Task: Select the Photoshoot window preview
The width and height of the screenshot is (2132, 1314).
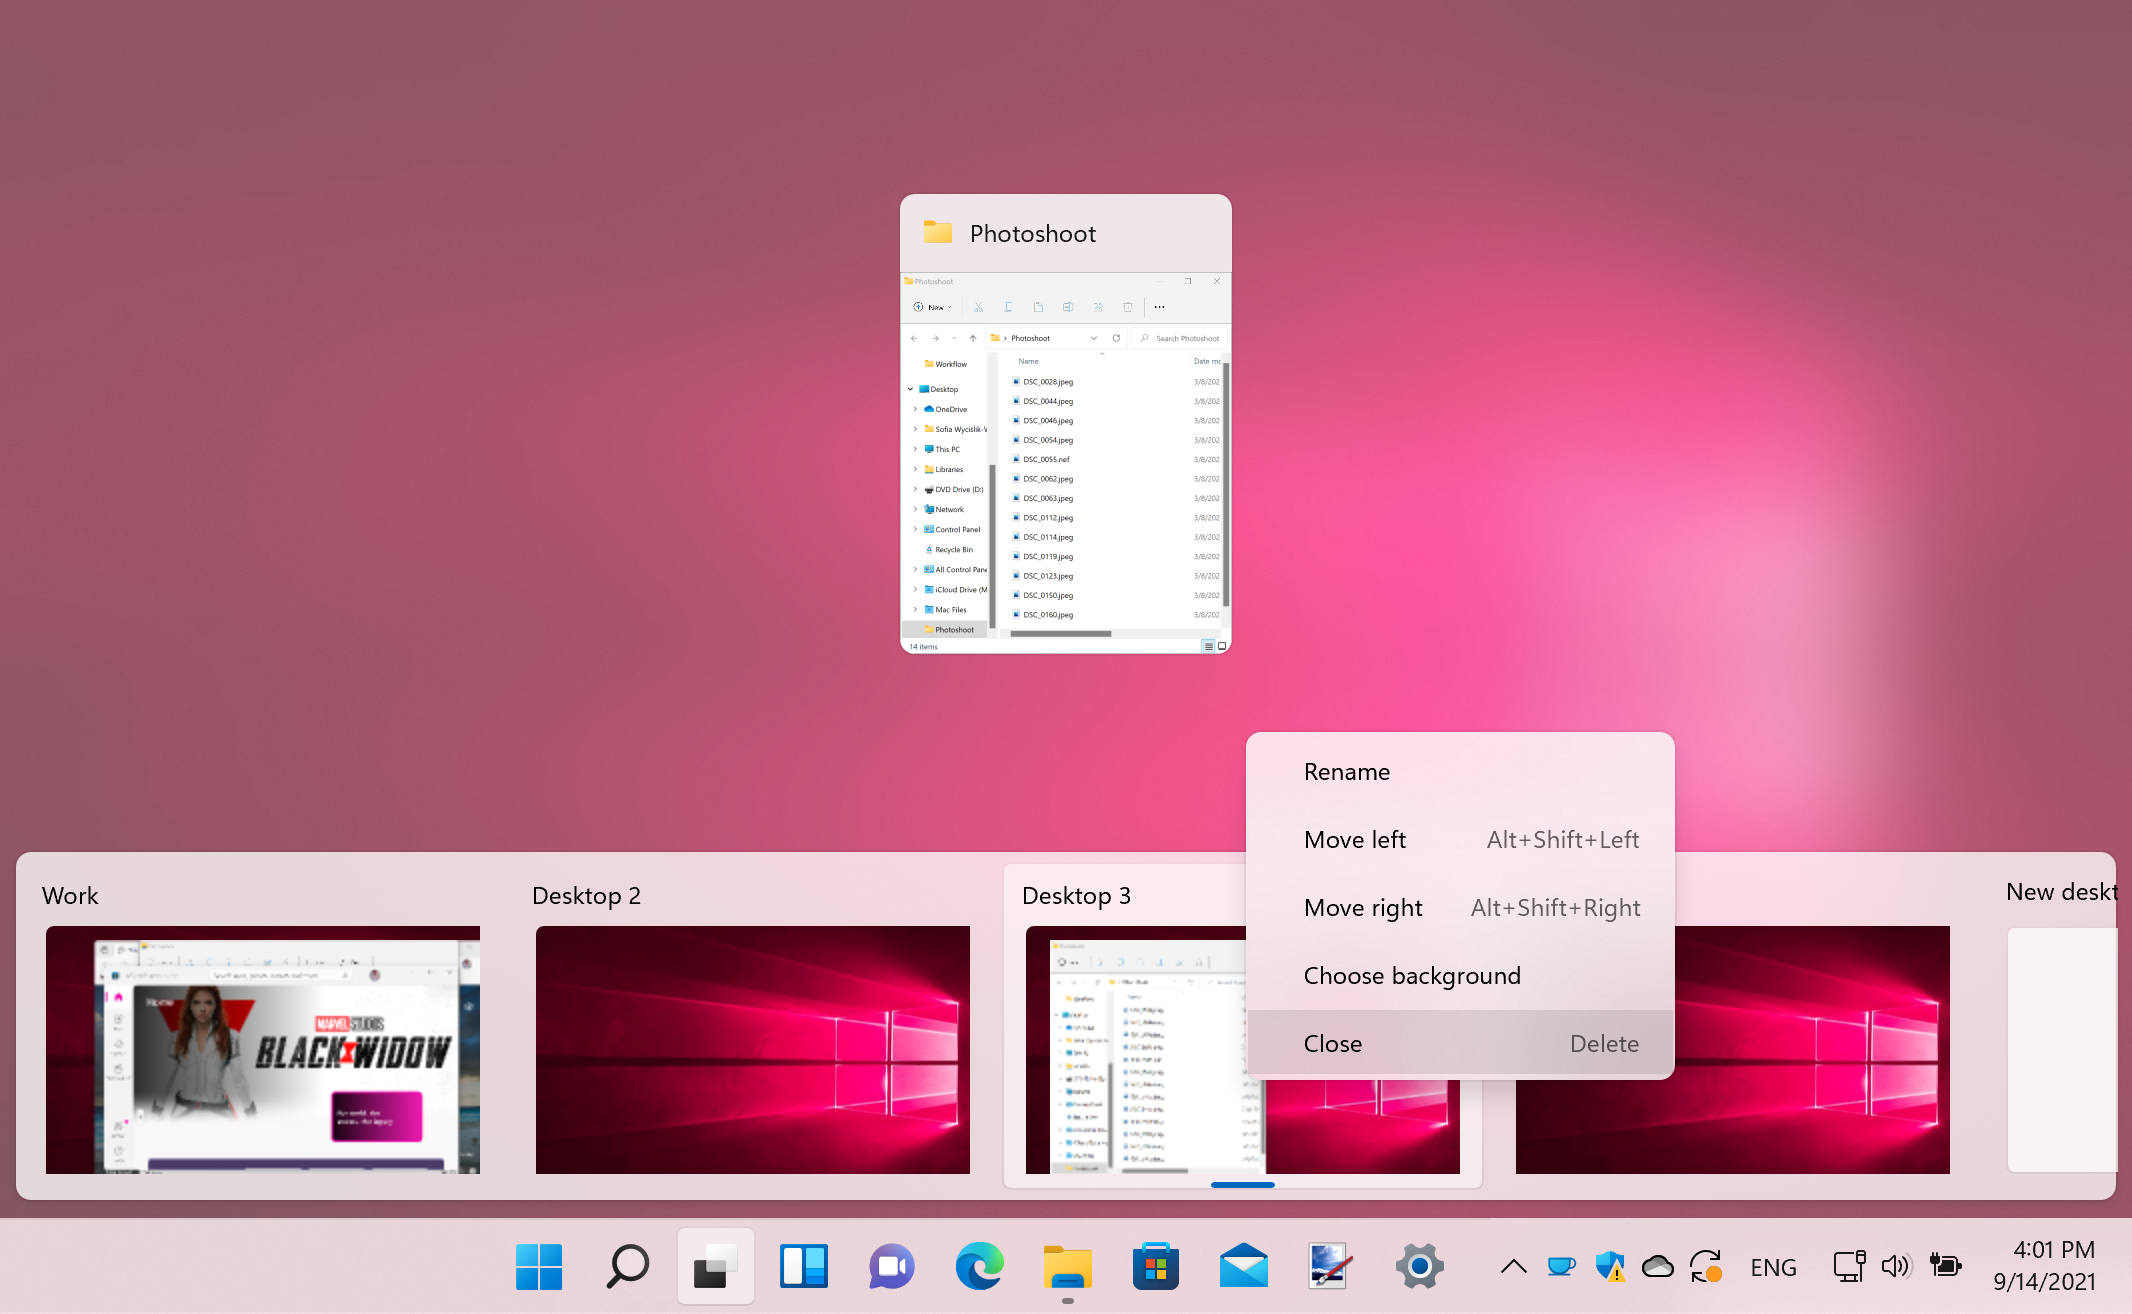Action: (x=1066, y=462)
